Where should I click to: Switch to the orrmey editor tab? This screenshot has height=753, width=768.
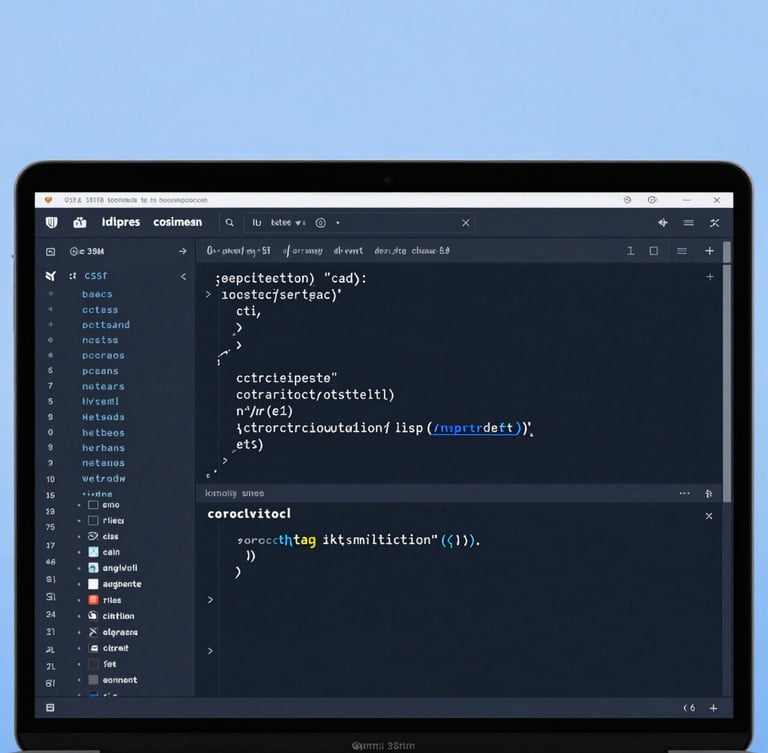[x=303, y=251]
